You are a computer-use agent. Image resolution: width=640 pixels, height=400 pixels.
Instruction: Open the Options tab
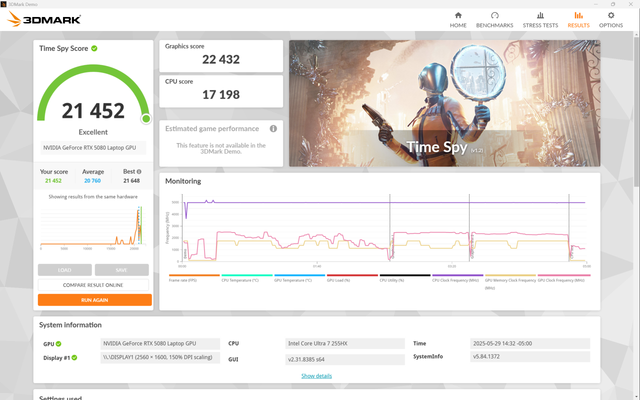611,20
